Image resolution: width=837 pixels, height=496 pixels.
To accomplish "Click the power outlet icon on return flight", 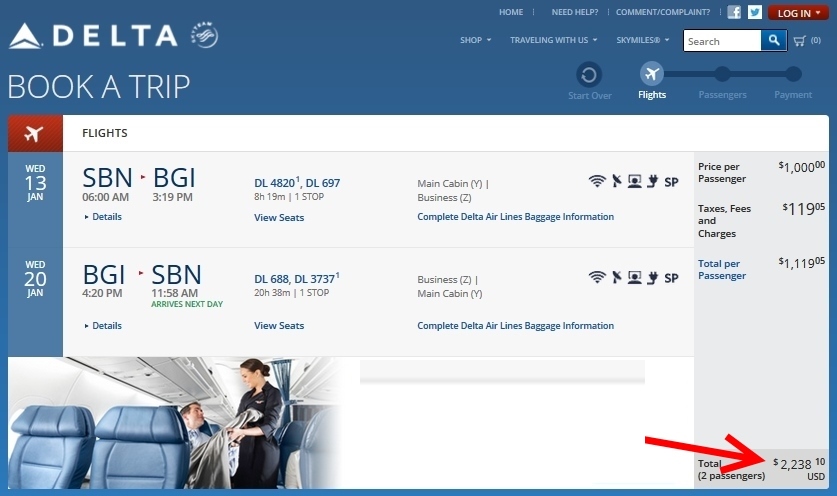I will point(652,277).
